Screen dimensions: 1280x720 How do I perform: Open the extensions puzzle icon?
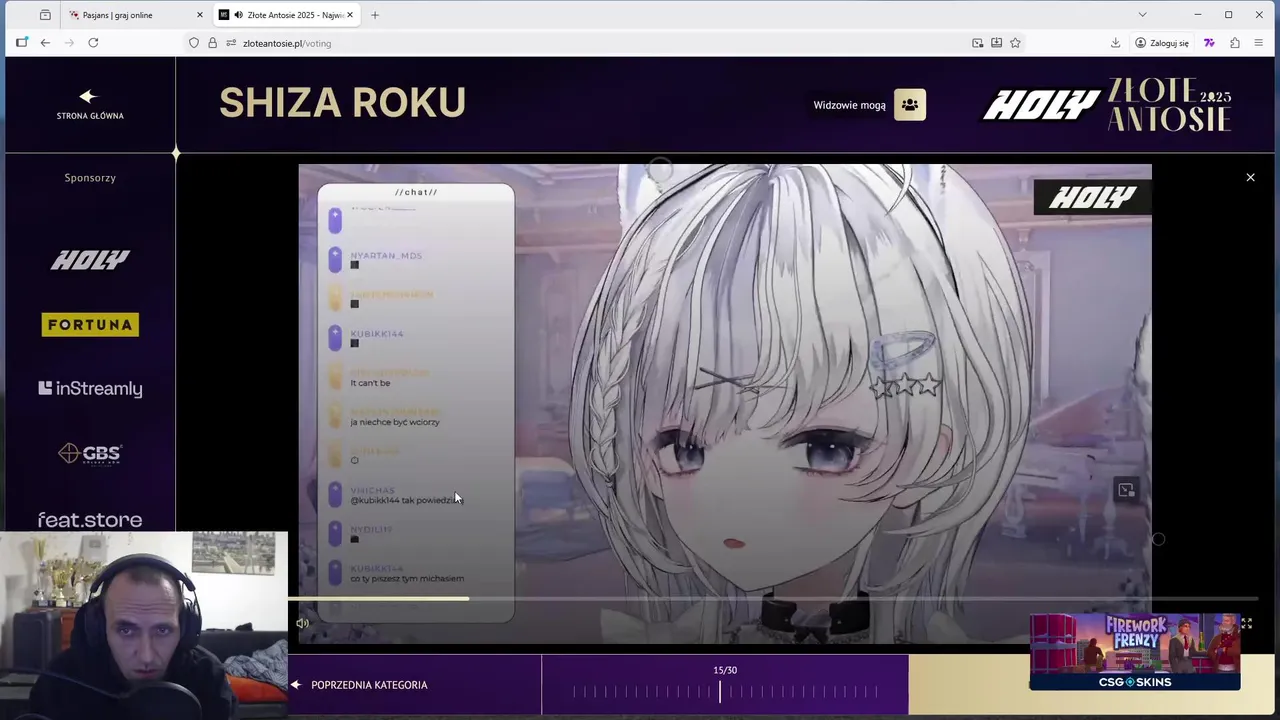pyautogui.click(x=1235, y=43)
